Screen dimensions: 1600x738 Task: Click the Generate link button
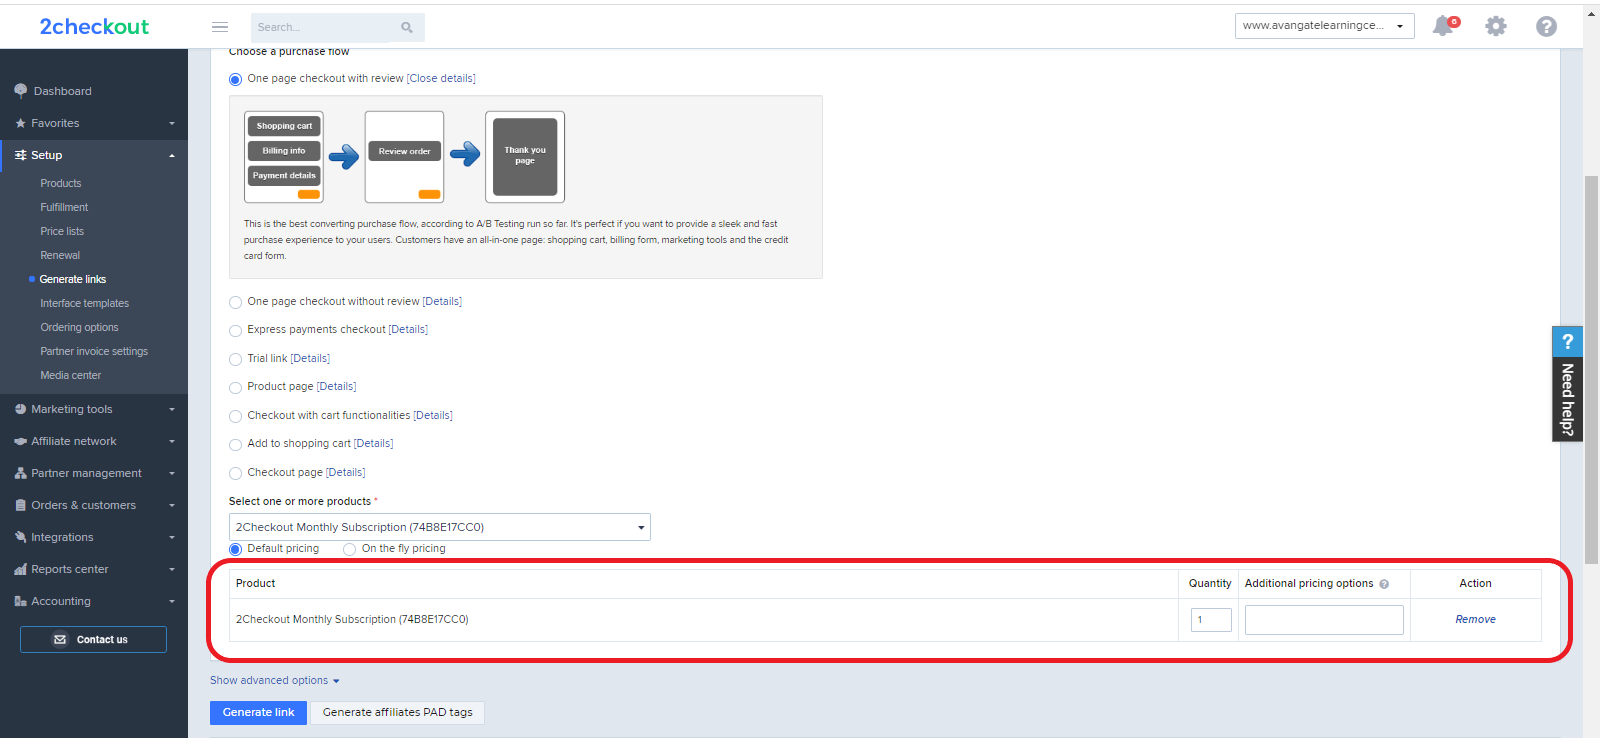pyautogui.click(x=259, y=712)
